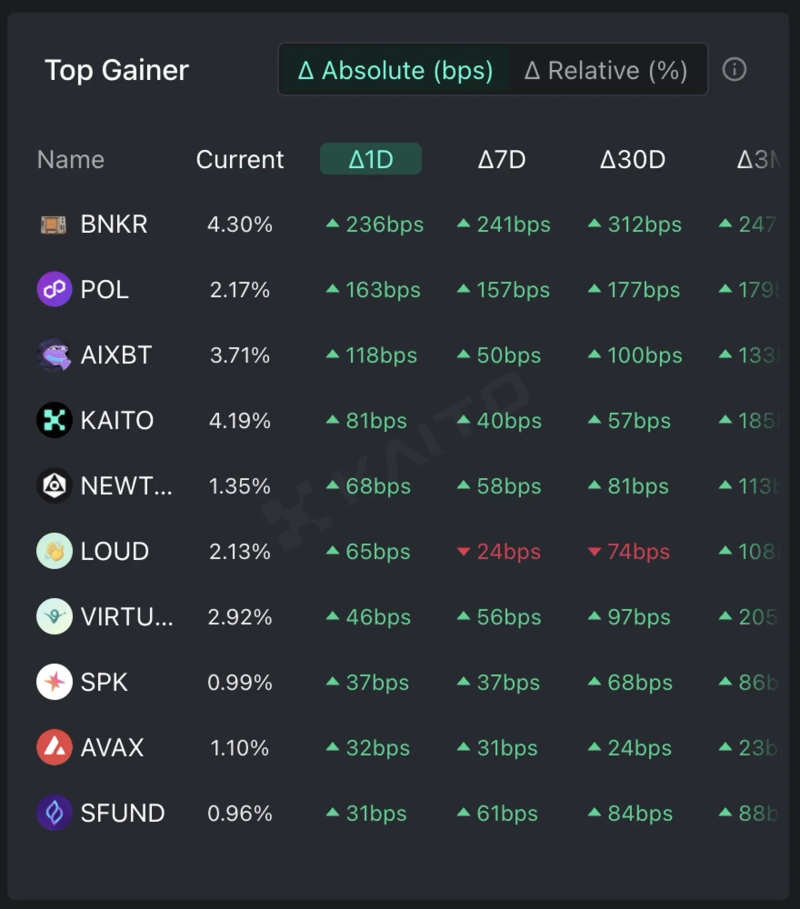Screen dimensions: 800x909
Task: Click the KAITO token icon
Action: (54, 421)
